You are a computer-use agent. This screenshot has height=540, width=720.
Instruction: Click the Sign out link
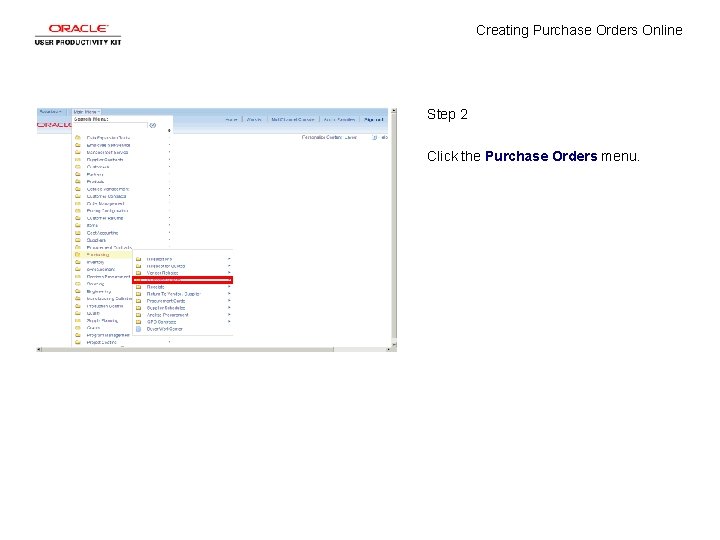(374, 119)
